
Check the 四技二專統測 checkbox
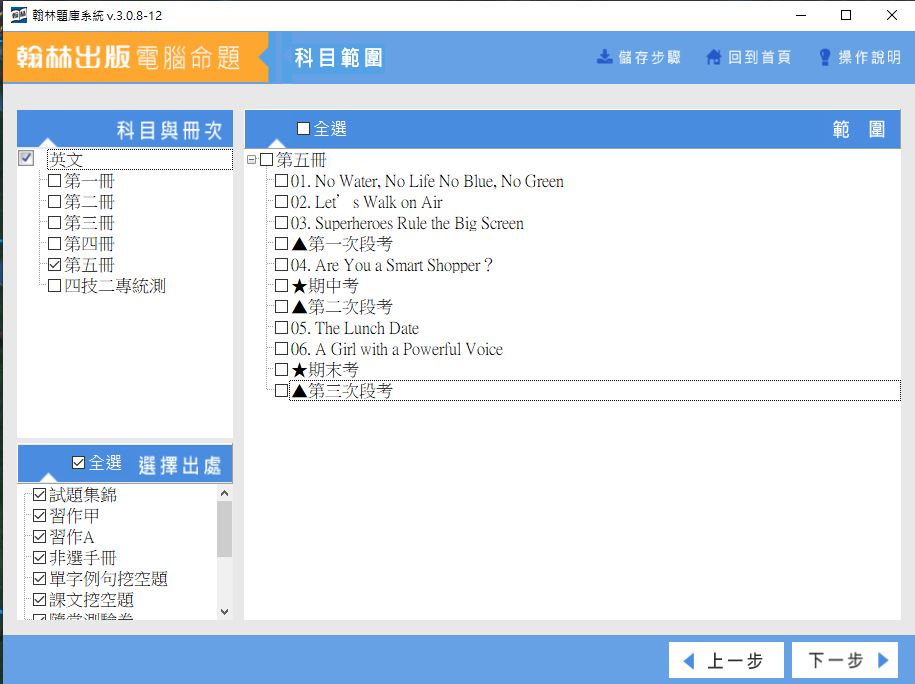point(54,286)
